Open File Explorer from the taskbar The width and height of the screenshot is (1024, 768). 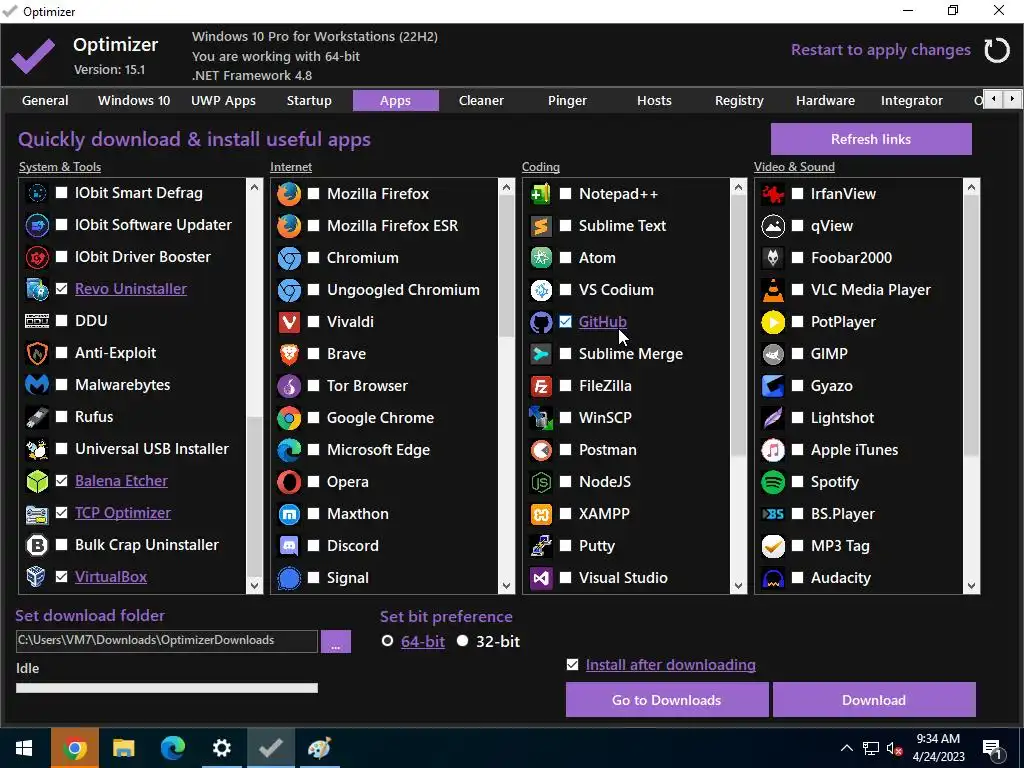pyautogui.click(x=123, y=748)
